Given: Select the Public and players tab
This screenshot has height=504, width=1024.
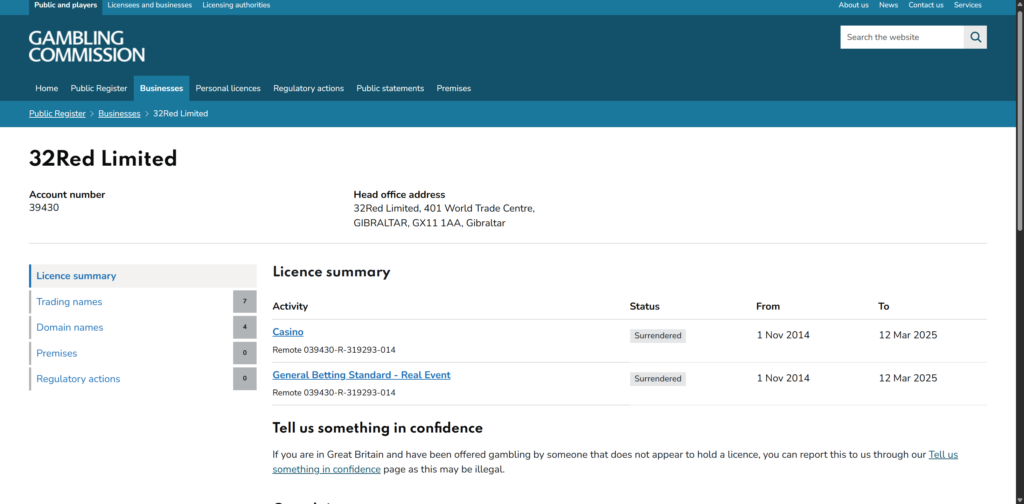Looking at the screenshot, I should pos(65,5).
